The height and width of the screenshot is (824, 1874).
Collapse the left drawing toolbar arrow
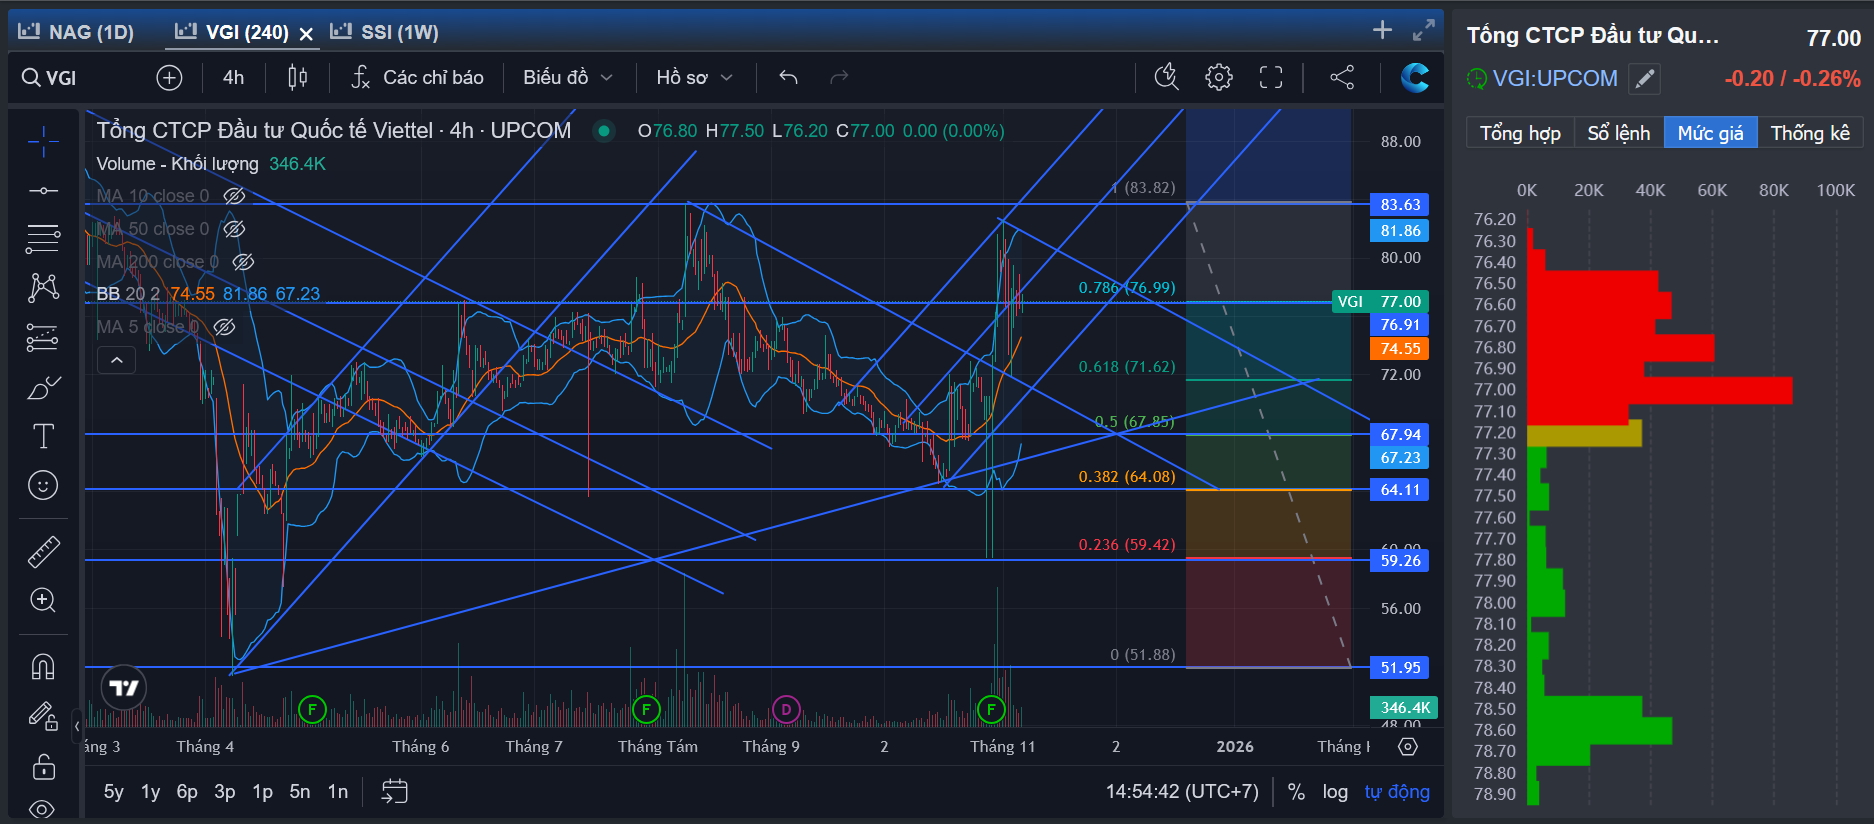77,726
